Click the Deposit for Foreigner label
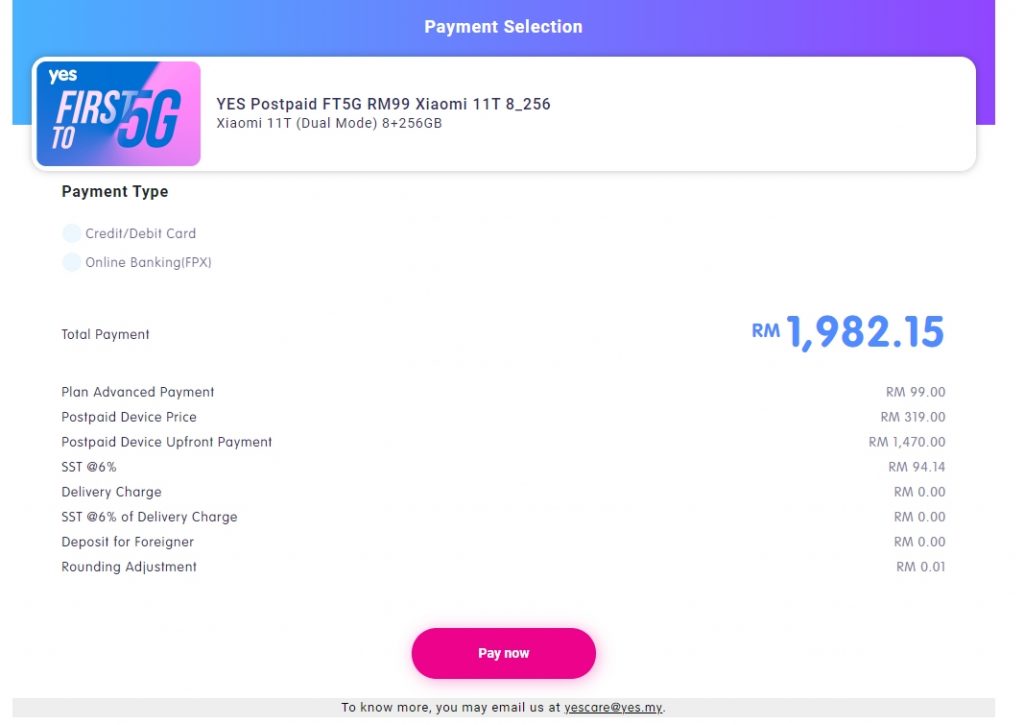 click(128, 542)
